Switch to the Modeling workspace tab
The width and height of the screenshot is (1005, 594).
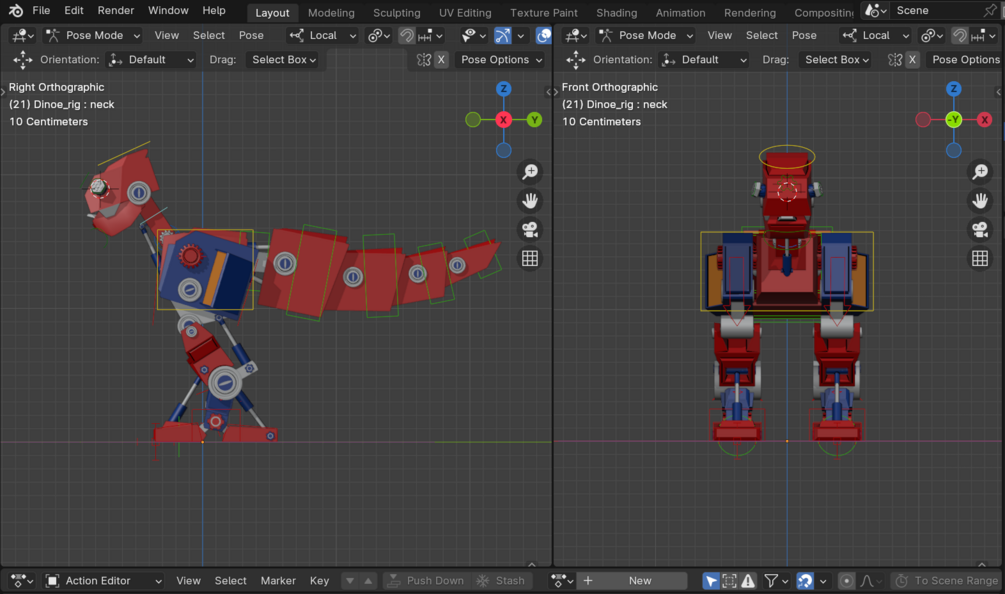tap(331, 12)
